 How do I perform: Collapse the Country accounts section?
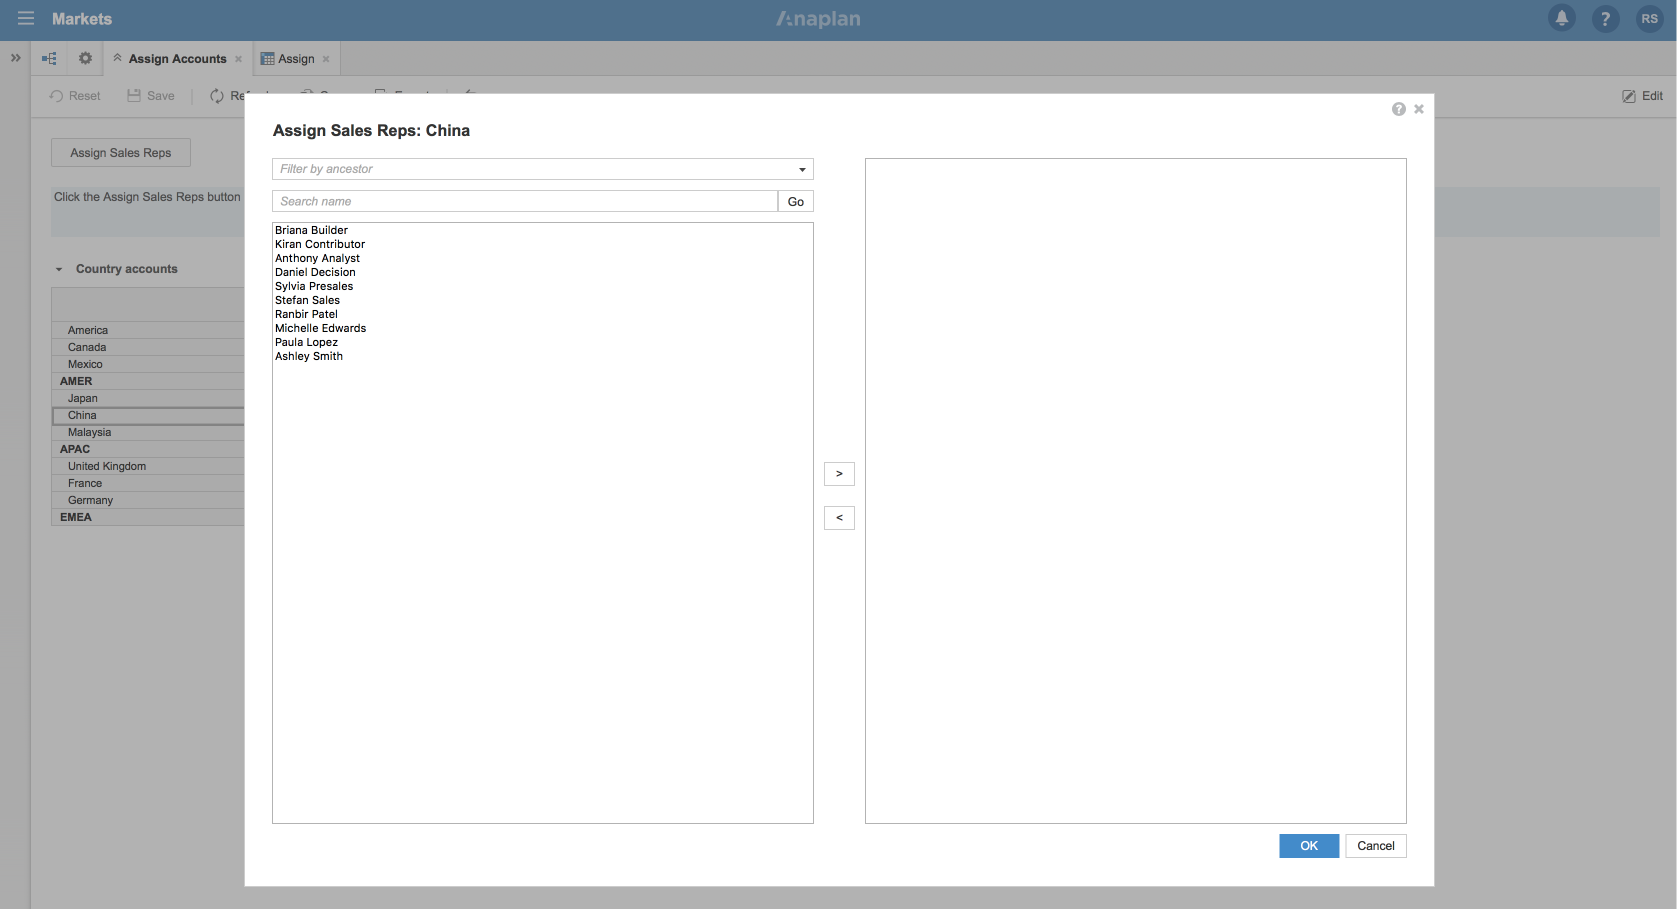point(59,269)
